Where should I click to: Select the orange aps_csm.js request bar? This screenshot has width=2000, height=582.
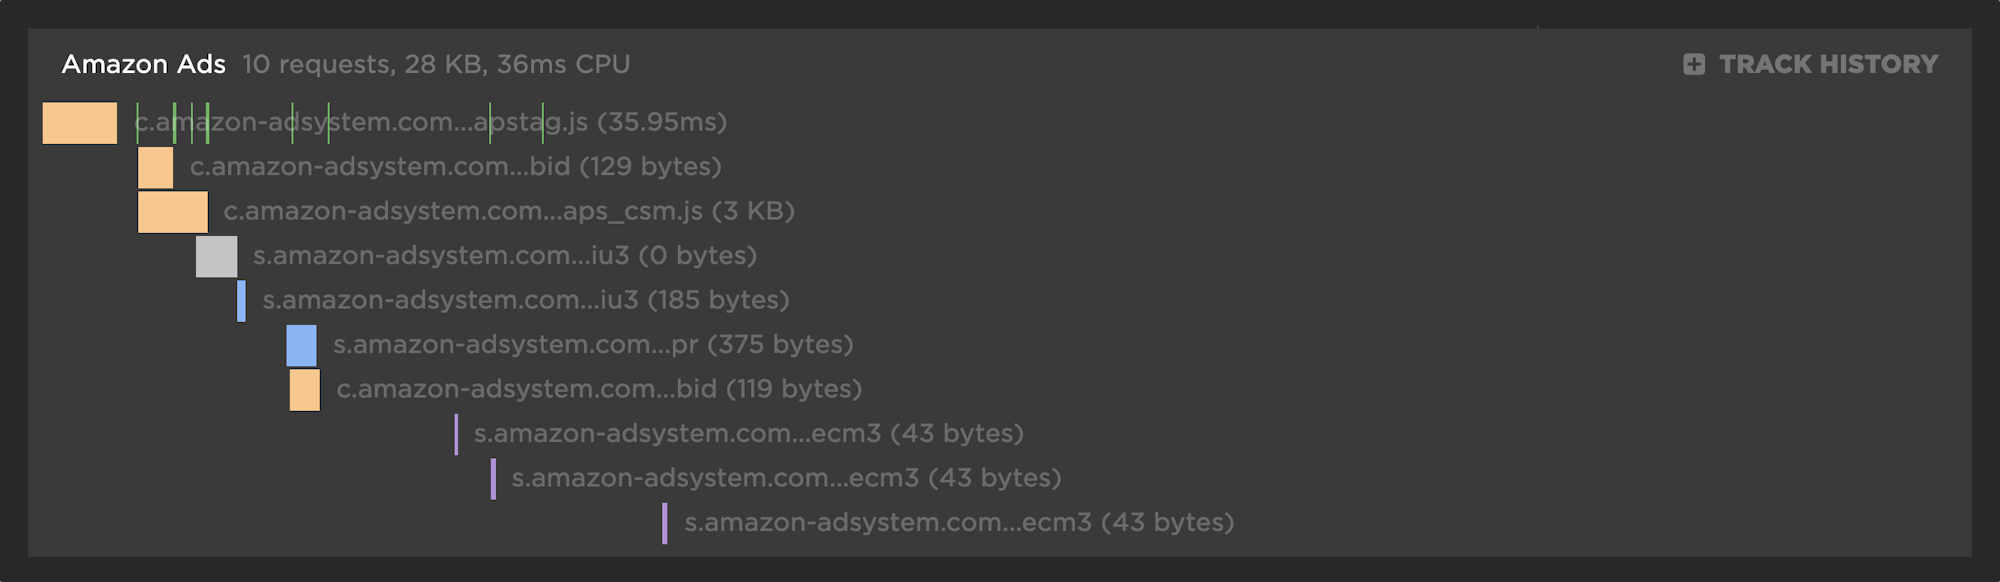point(172,212)
